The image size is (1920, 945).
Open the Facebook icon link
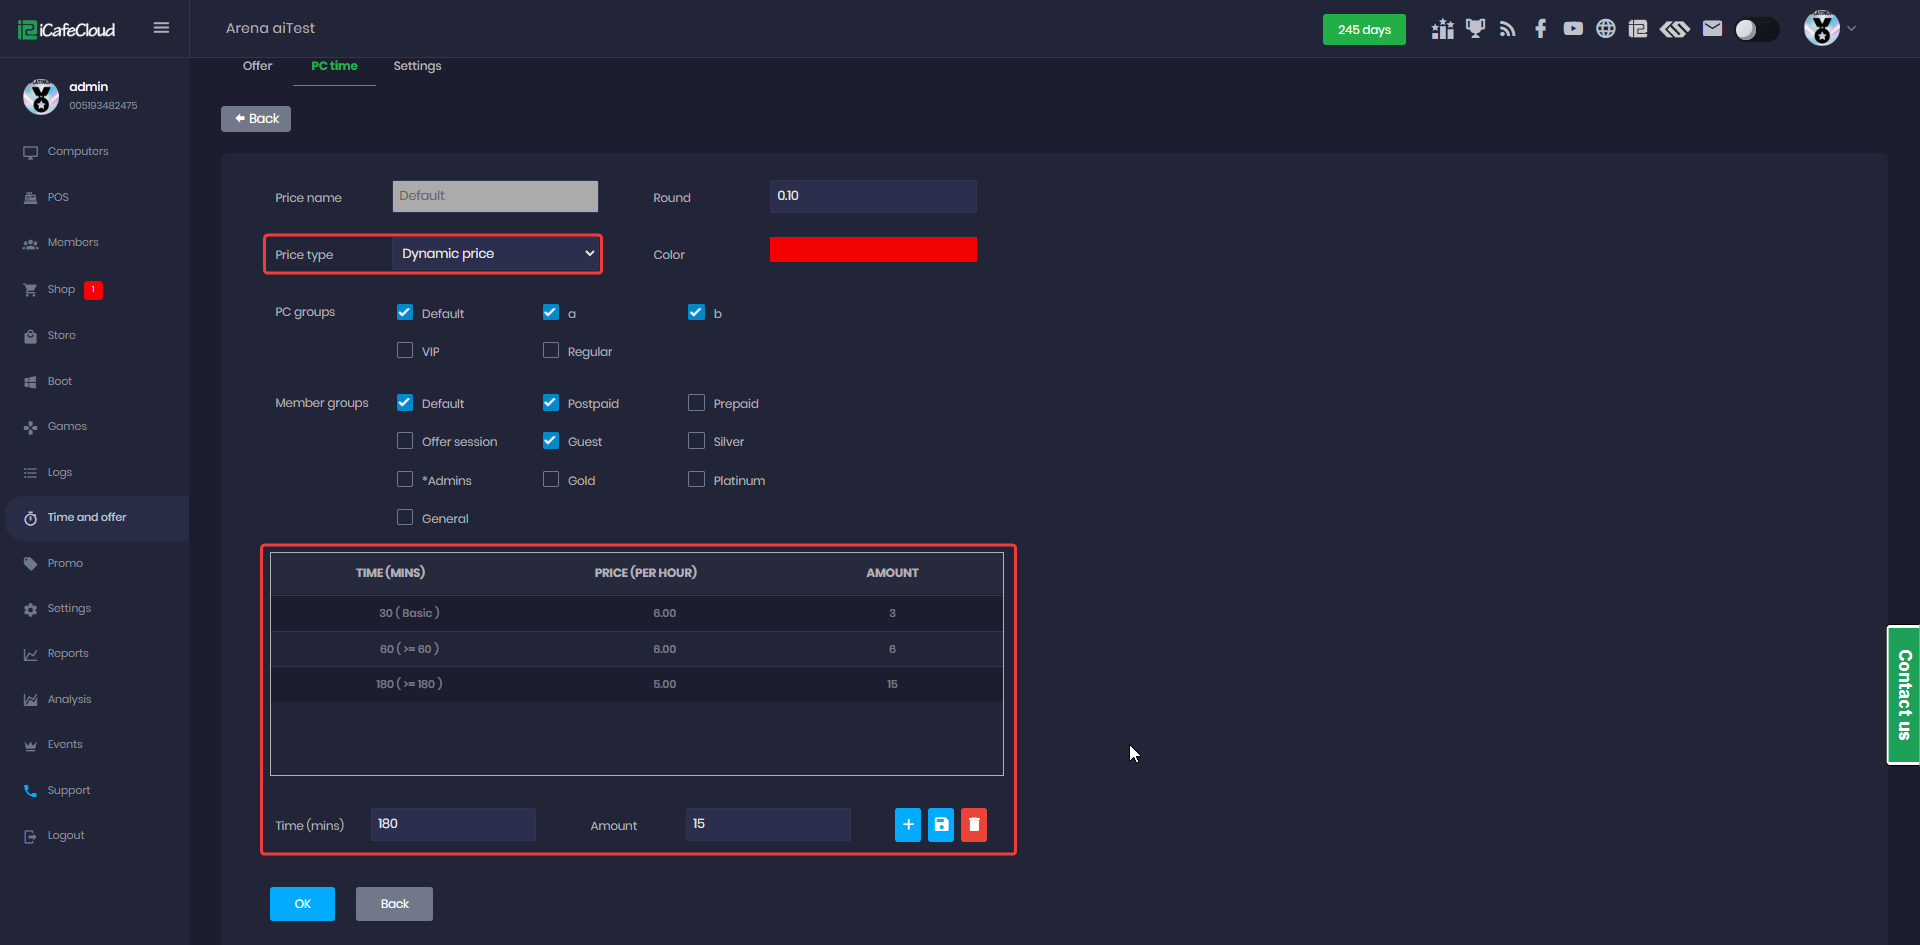click(x=1540, y=29)
